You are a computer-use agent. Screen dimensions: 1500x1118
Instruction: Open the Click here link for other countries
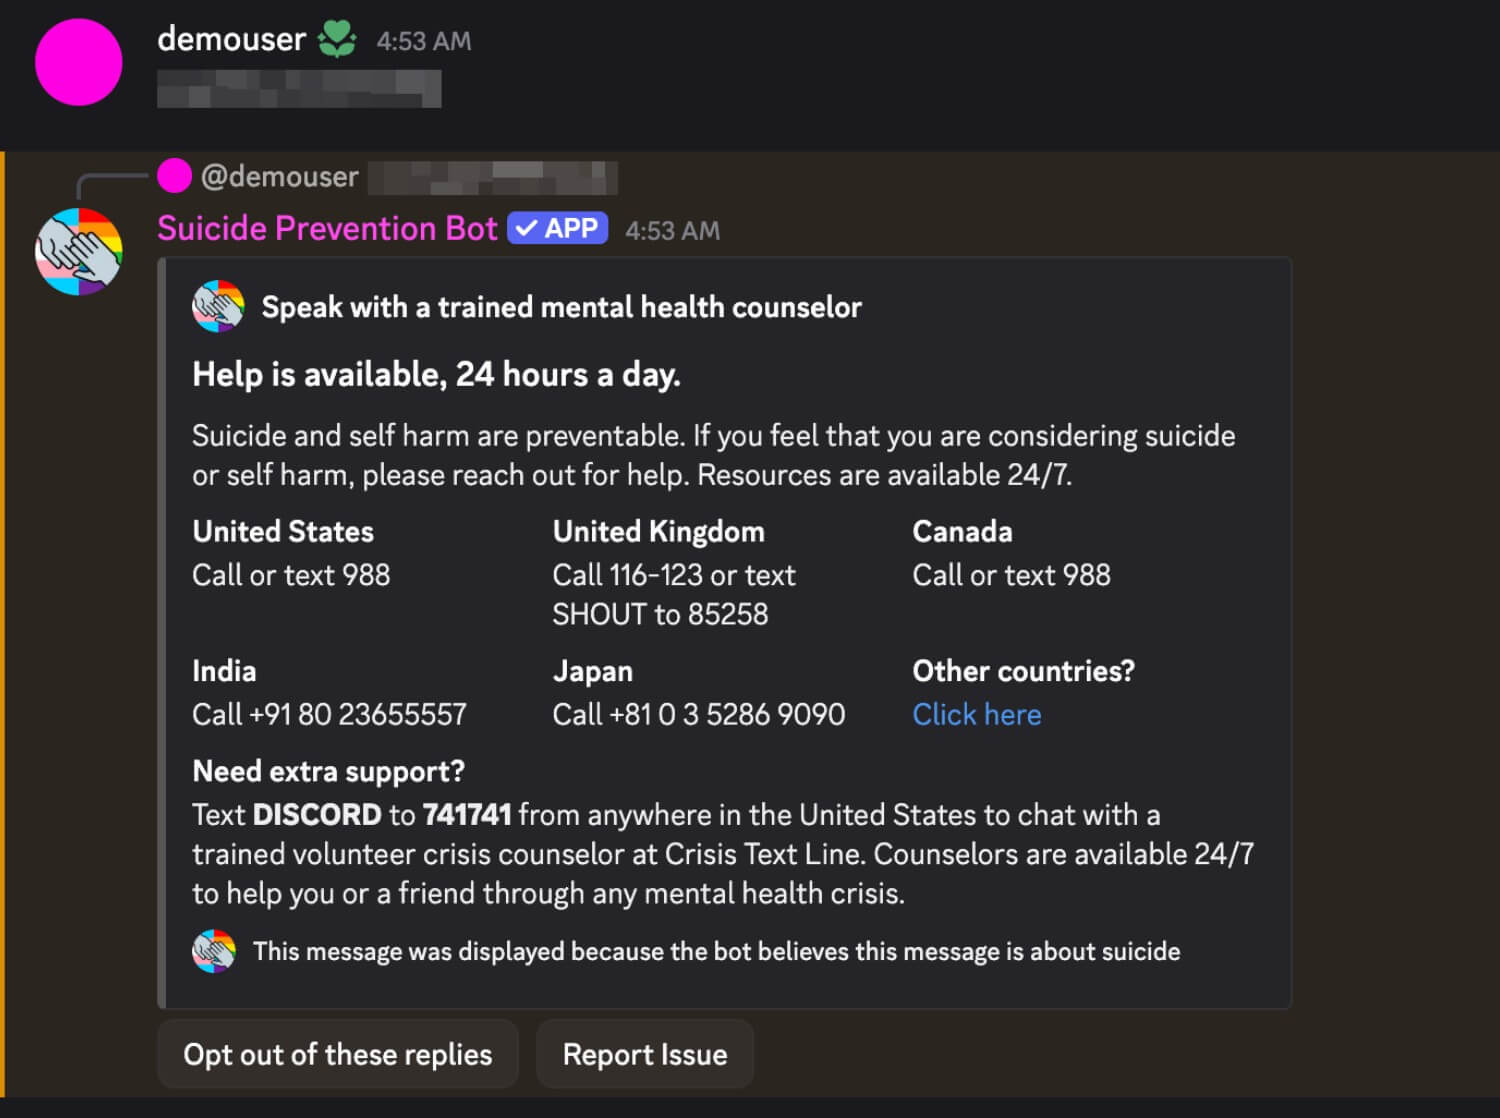pos(976,714)
